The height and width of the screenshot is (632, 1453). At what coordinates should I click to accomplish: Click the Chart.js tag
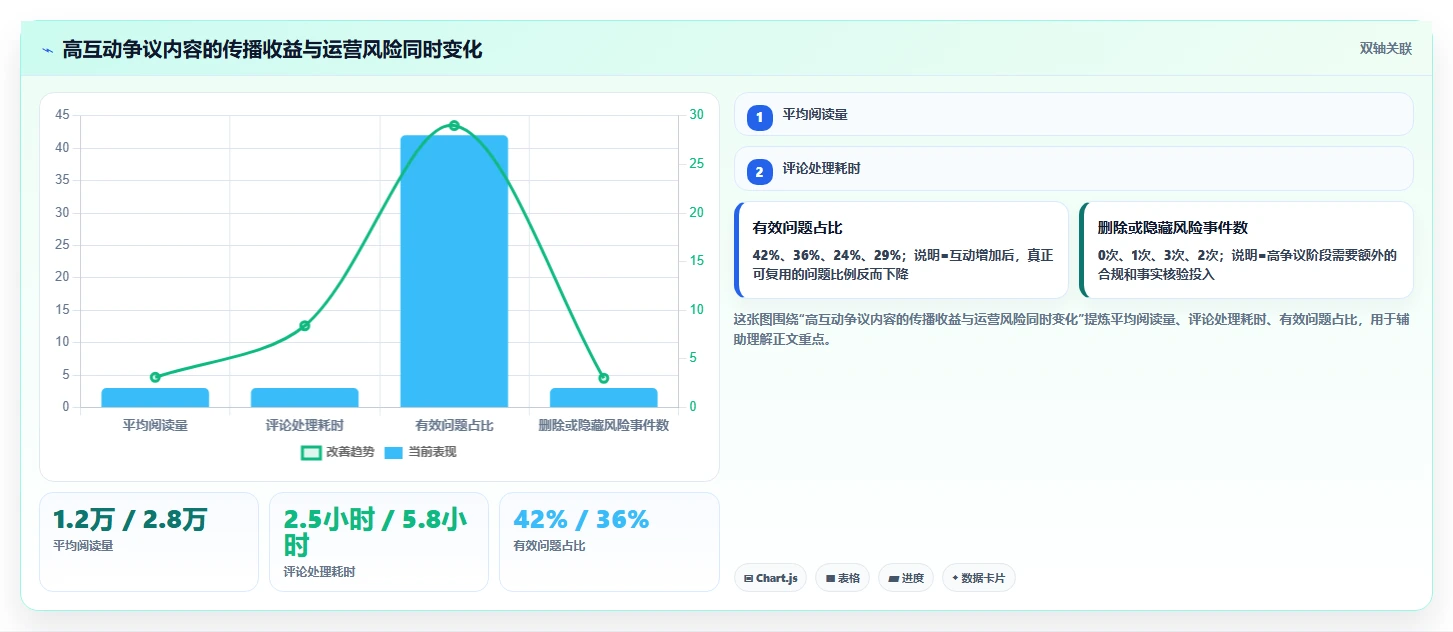pyautogui.click(x=770, y=578)
